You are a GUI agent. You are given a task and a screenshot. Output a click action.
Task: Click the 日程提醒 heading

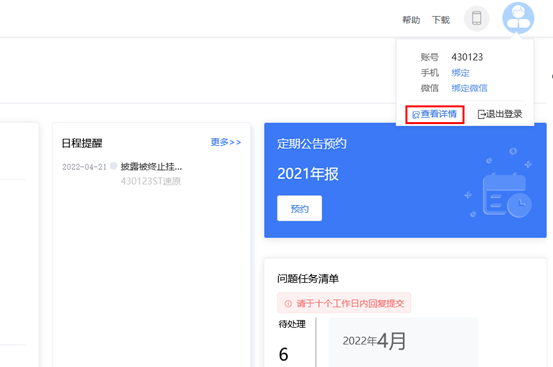tap(82, 143)
